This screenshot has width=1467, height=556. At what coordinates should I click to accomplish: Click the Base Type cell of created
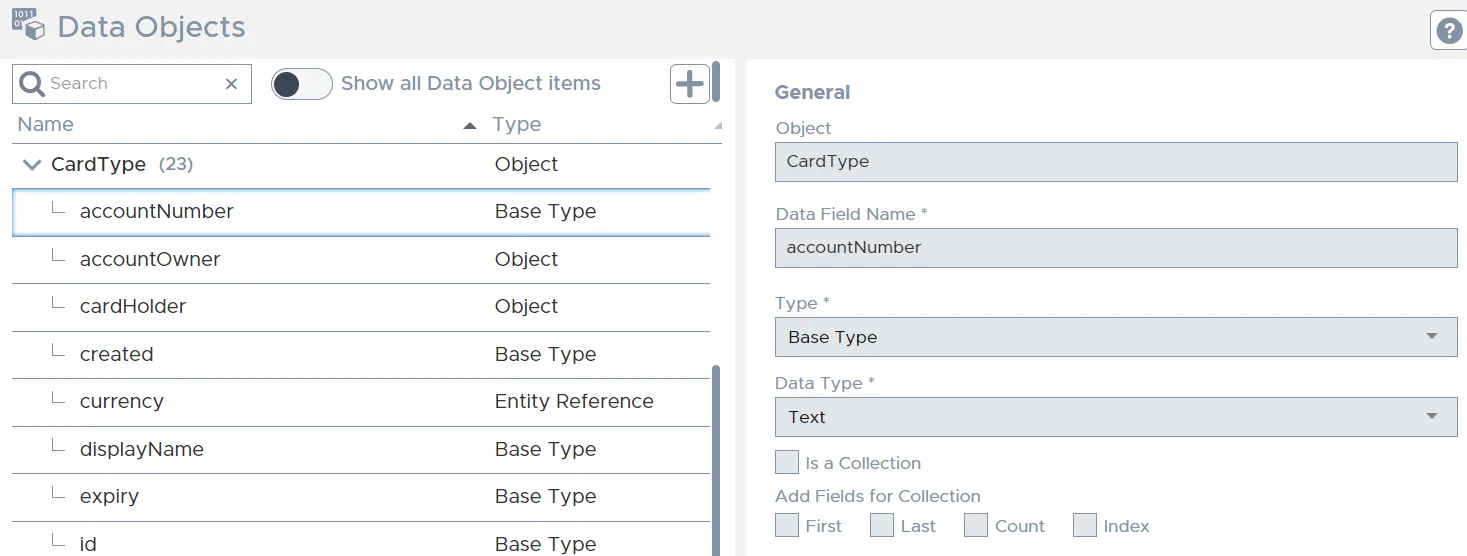(x=545, y=354)
